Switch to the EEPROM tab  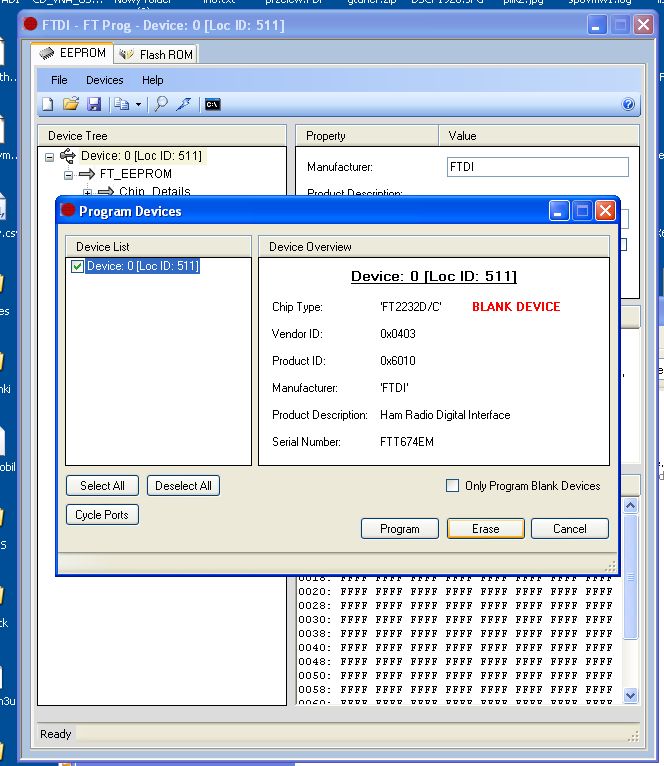click(72, 53)
